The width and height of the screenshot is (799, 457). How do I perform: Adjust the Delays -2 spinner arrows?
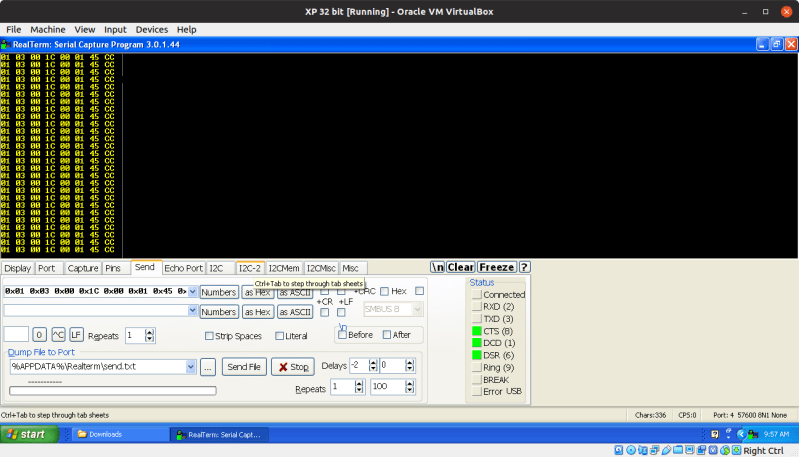[373, 365]
